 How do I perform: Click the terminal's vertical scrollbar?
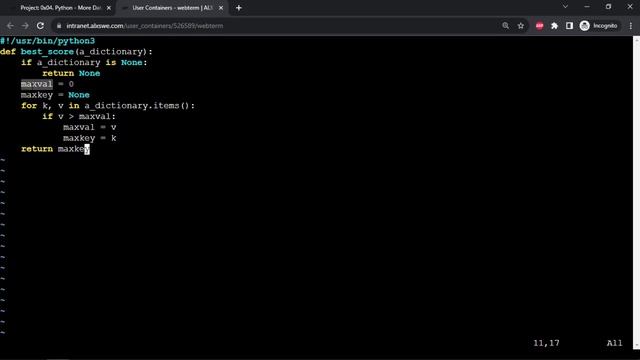[x=636, y=192]
